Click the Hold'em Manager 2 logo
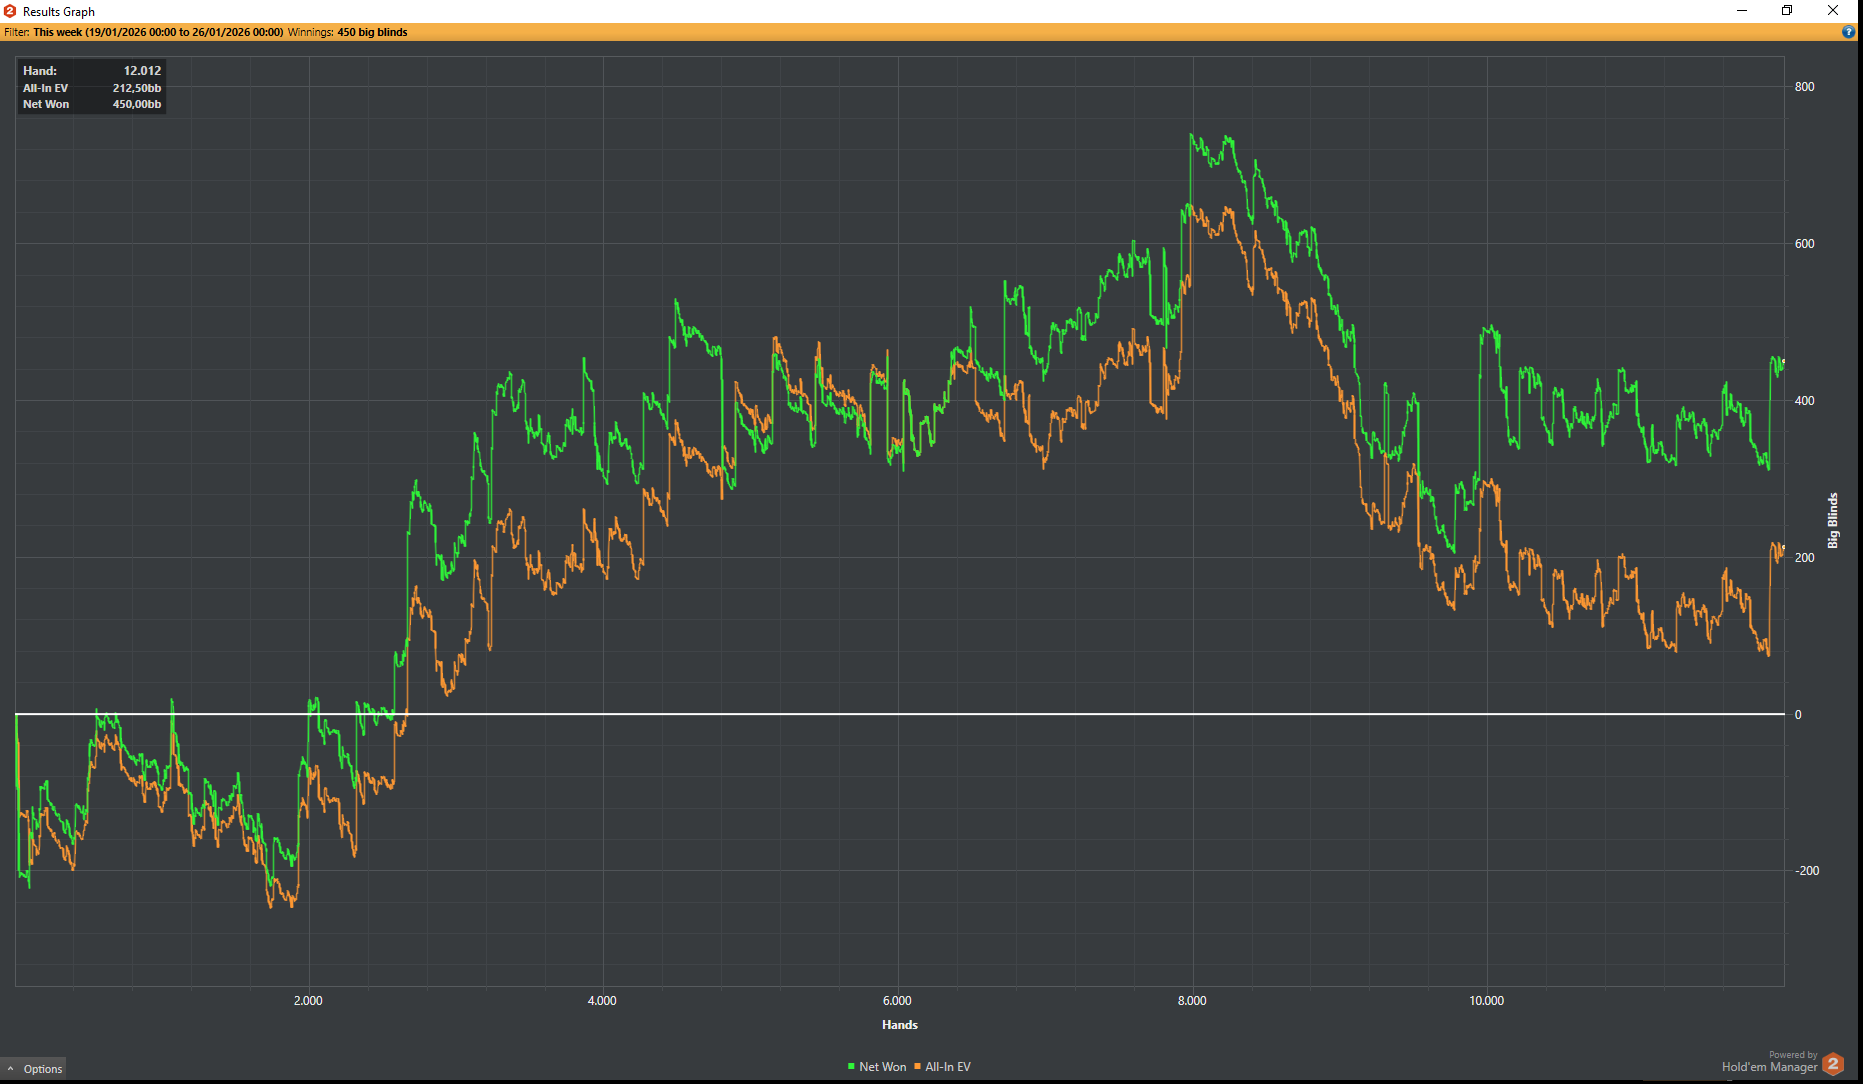This screenshot has height=1084, width=1863. pyautogui.click(x=1833, y=1064)
